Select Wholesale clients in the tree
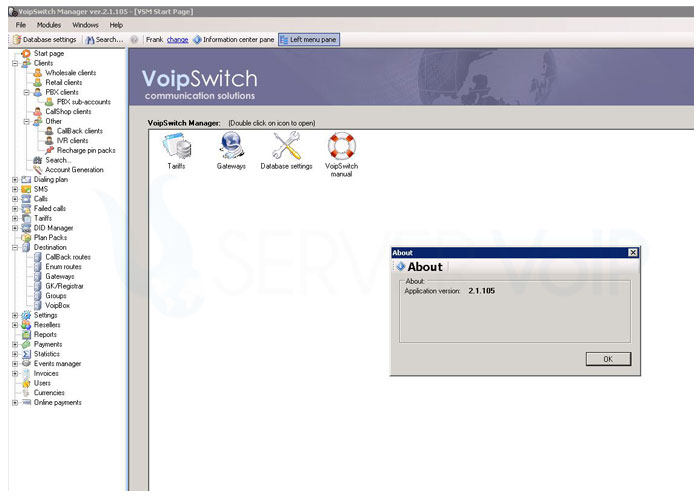This screenshot has height=500, width=700. click(71, 73)
